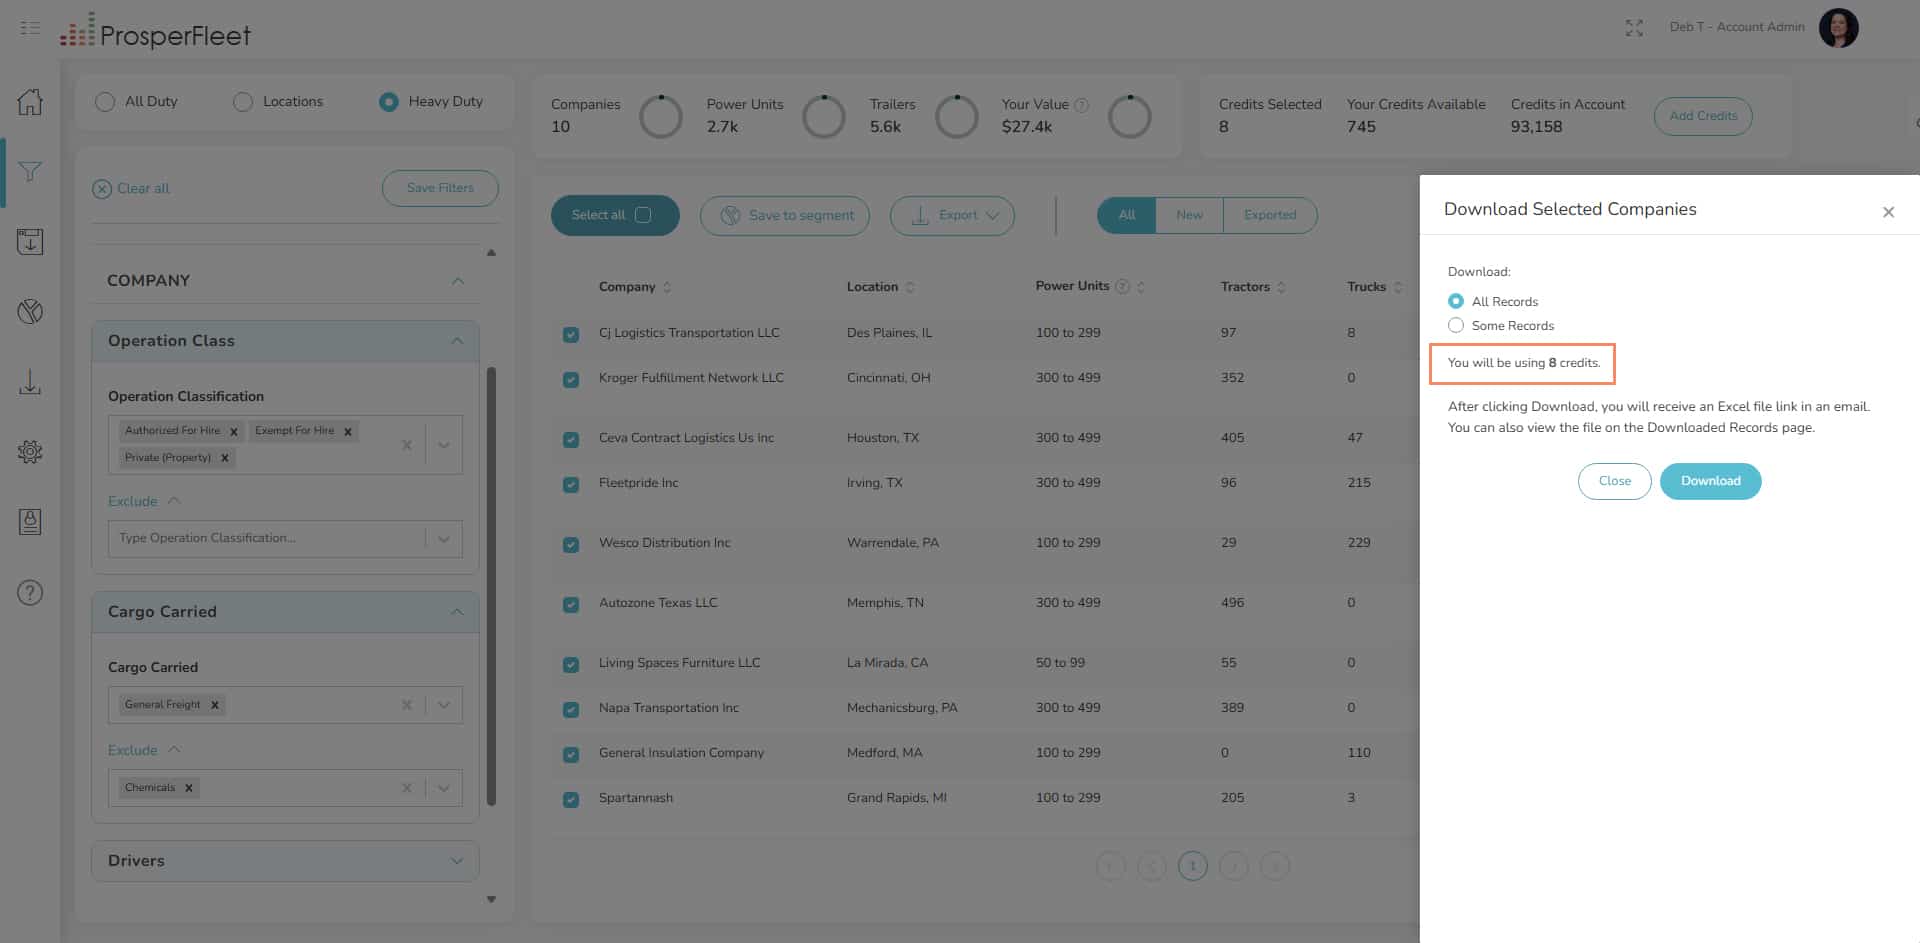
Task: Uncheck the Spartannash row checkbox
Action: coord(571,799)
